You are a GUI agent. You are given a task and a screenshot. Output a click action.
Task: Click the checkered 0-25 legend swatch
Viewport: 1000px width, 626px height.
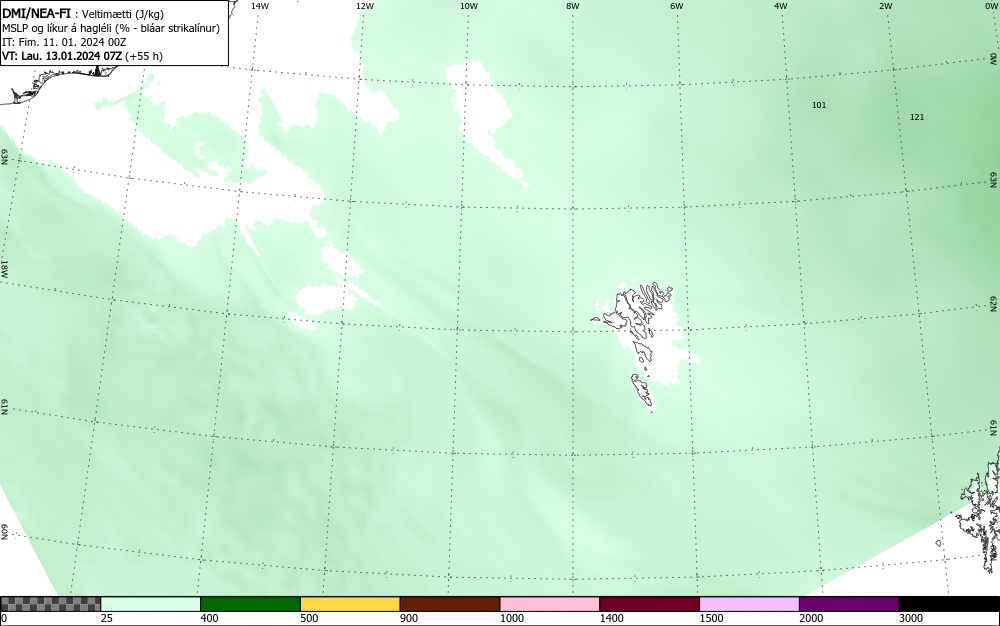pyautogui.click(x=50, y=604)
